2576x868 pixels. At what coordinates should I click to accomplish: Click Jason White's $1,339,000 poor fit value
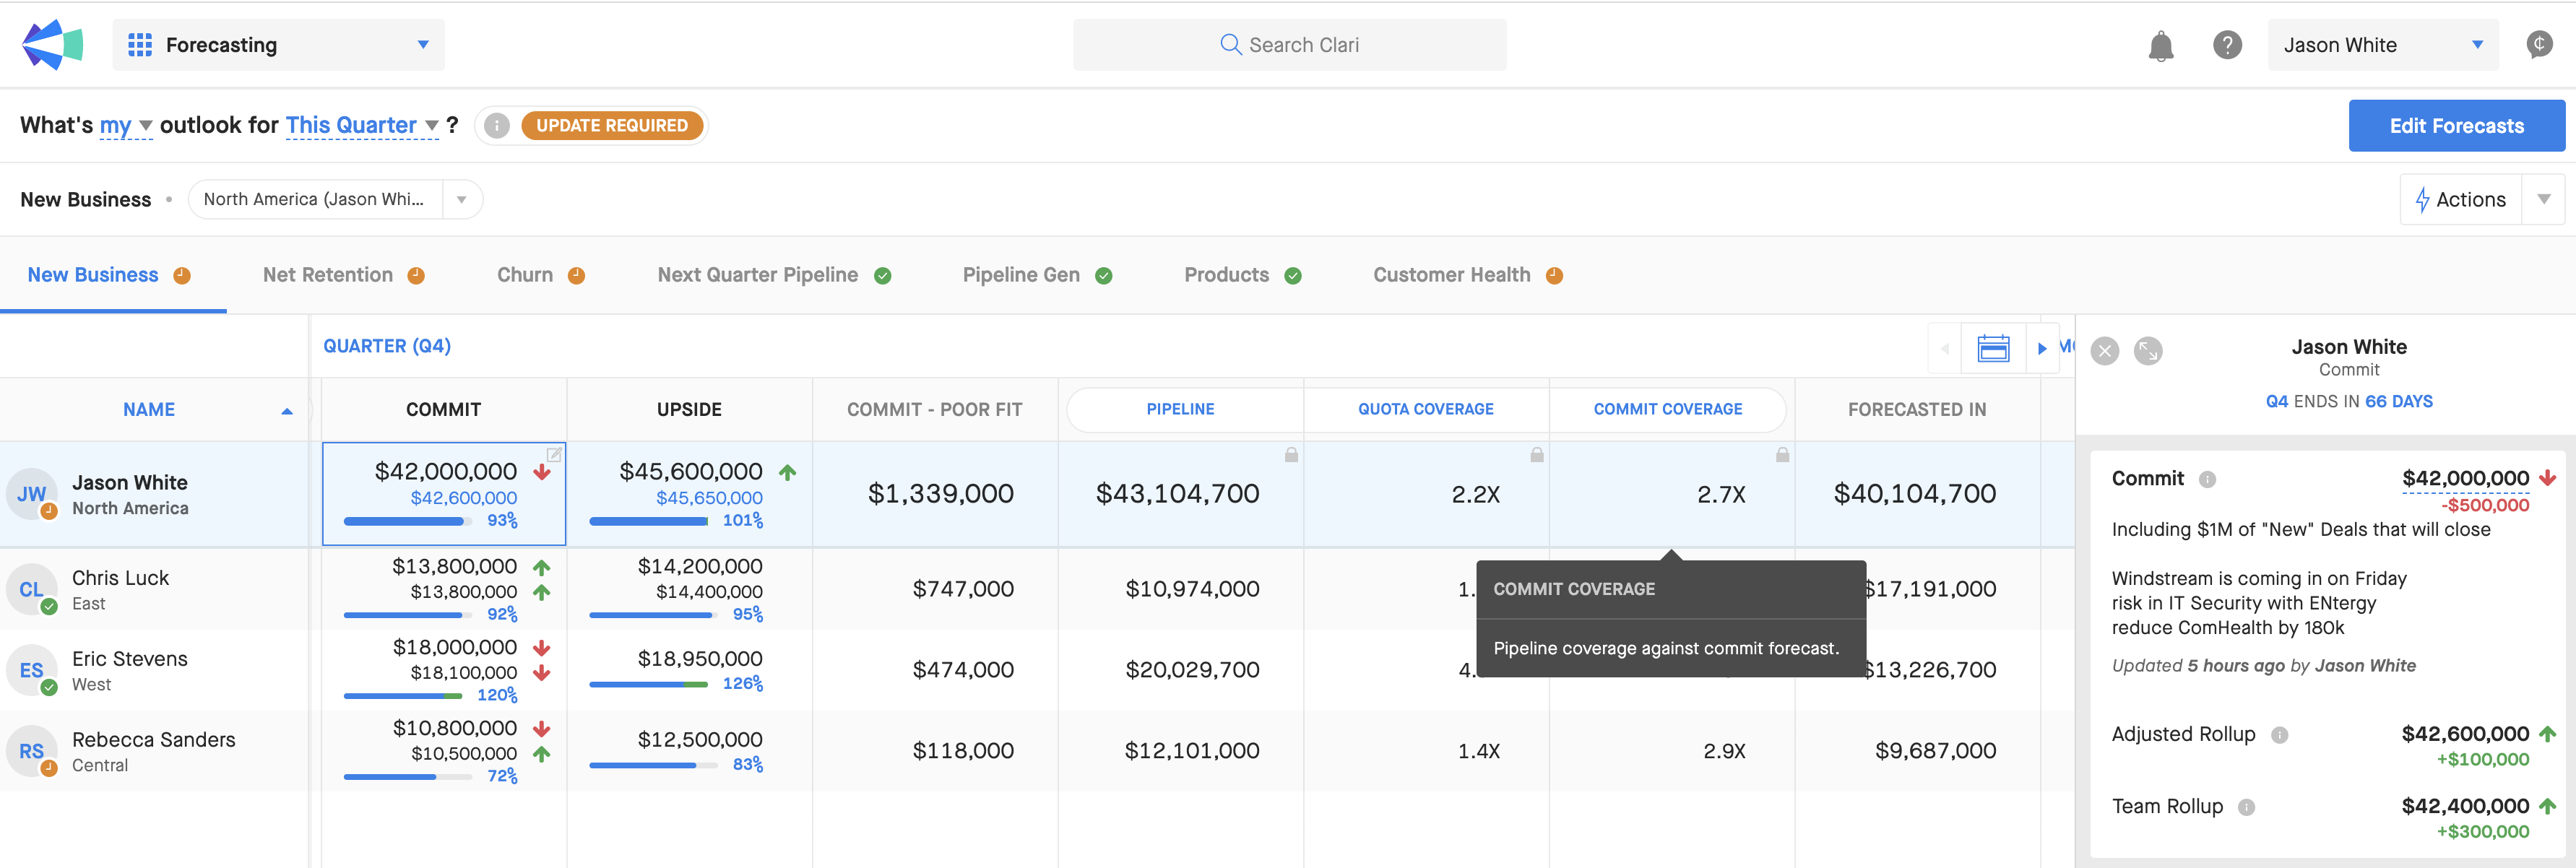pyautogui.click(x=940, y=494)
